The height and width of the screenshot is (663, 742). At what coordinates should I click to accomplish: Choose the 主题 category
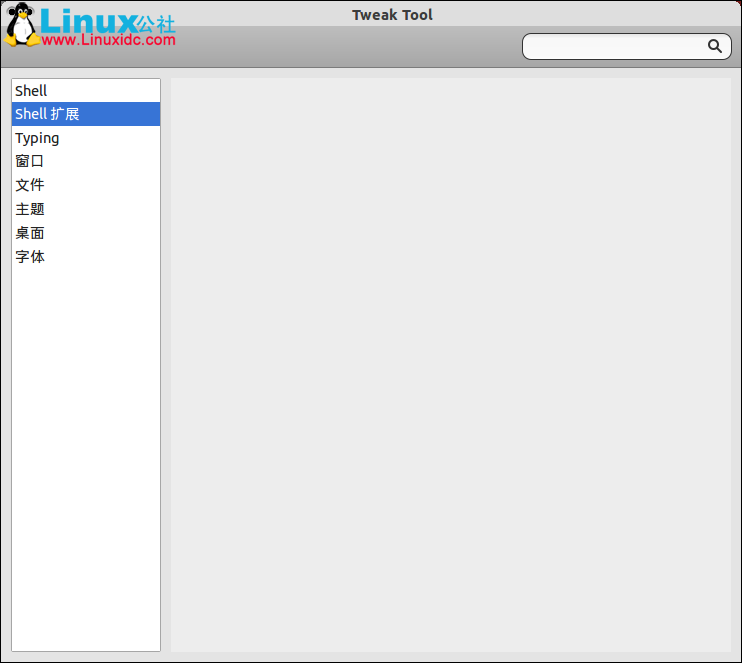click(86, 209)
